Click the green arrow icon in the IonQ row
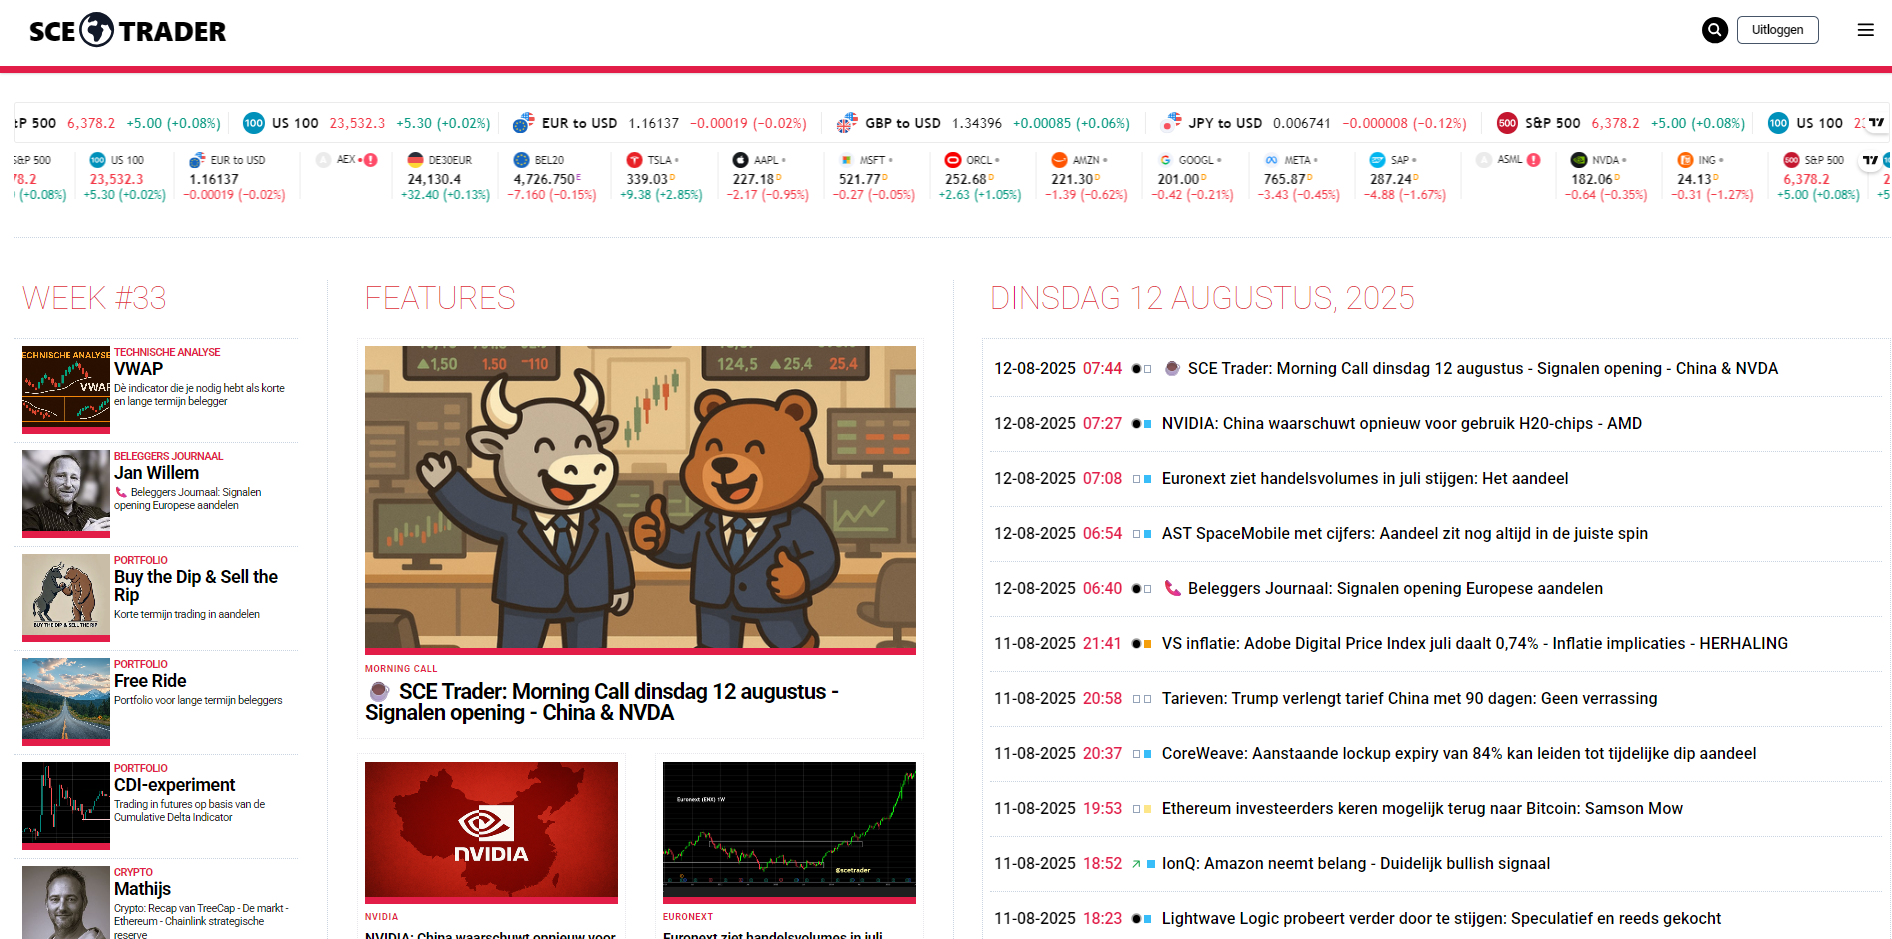This screenshot has width=1892, height=939. 1136,864
